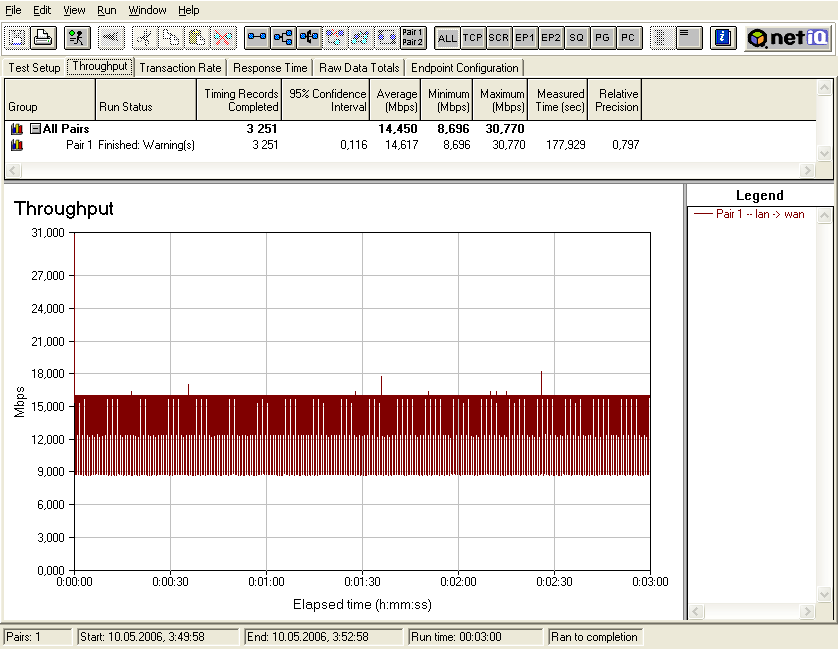The image size is (838, 649).
Task: Click the Add Pair toolbar icon
Action: click(257, 38)
